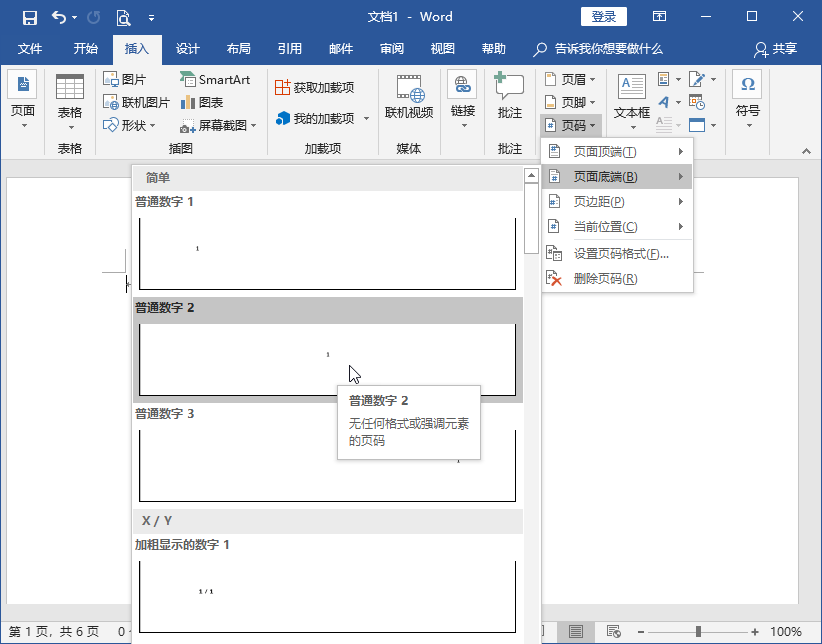Insert a Chart (图表)

click(x=202, y=102)
